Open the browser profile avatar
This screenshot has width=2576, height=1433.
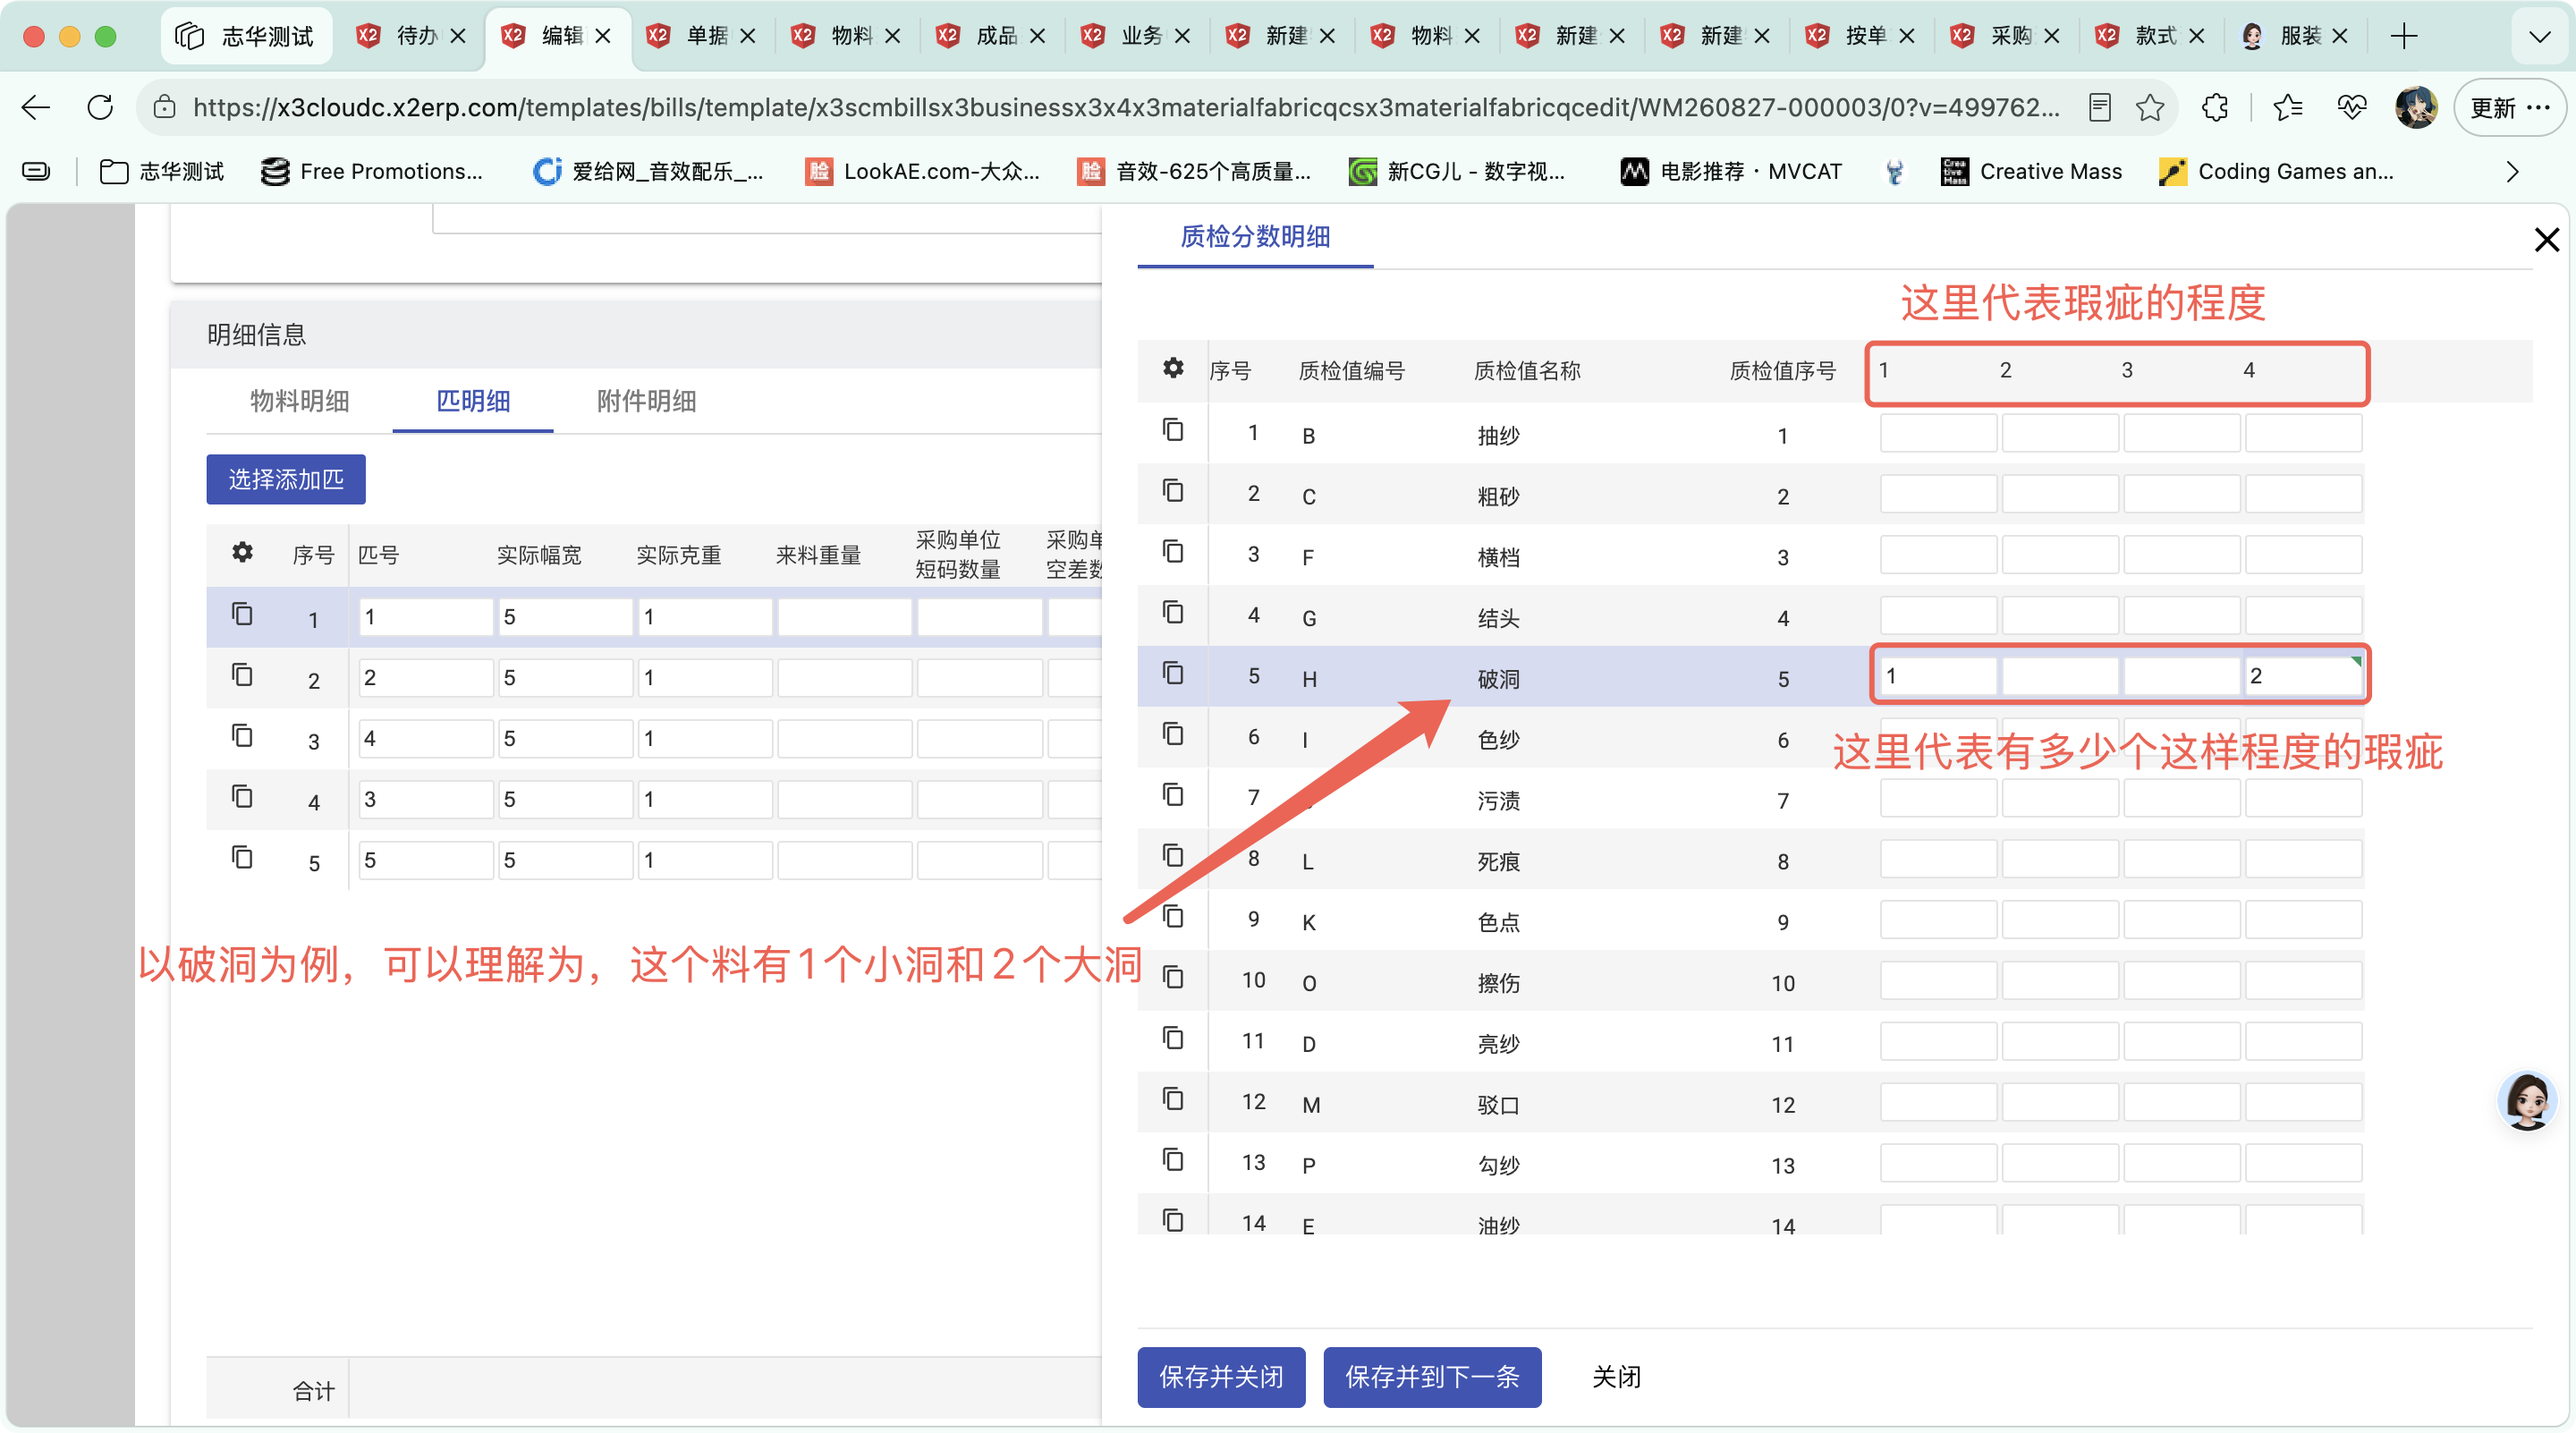pos(2416,107)
